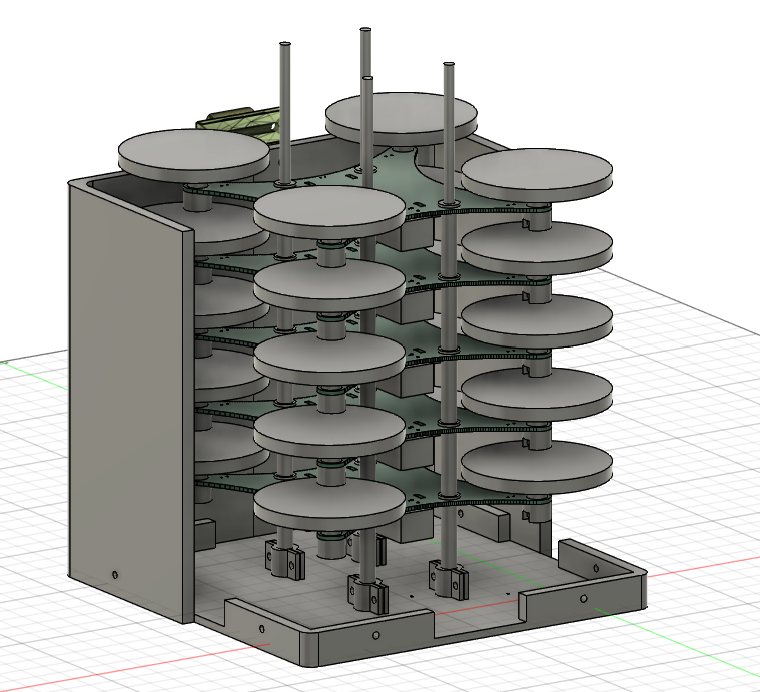The image size is (760, 692).
Task: Pick the topmost disc of the front-center stack
Action: pyautogui.click(x=330, y=212)
